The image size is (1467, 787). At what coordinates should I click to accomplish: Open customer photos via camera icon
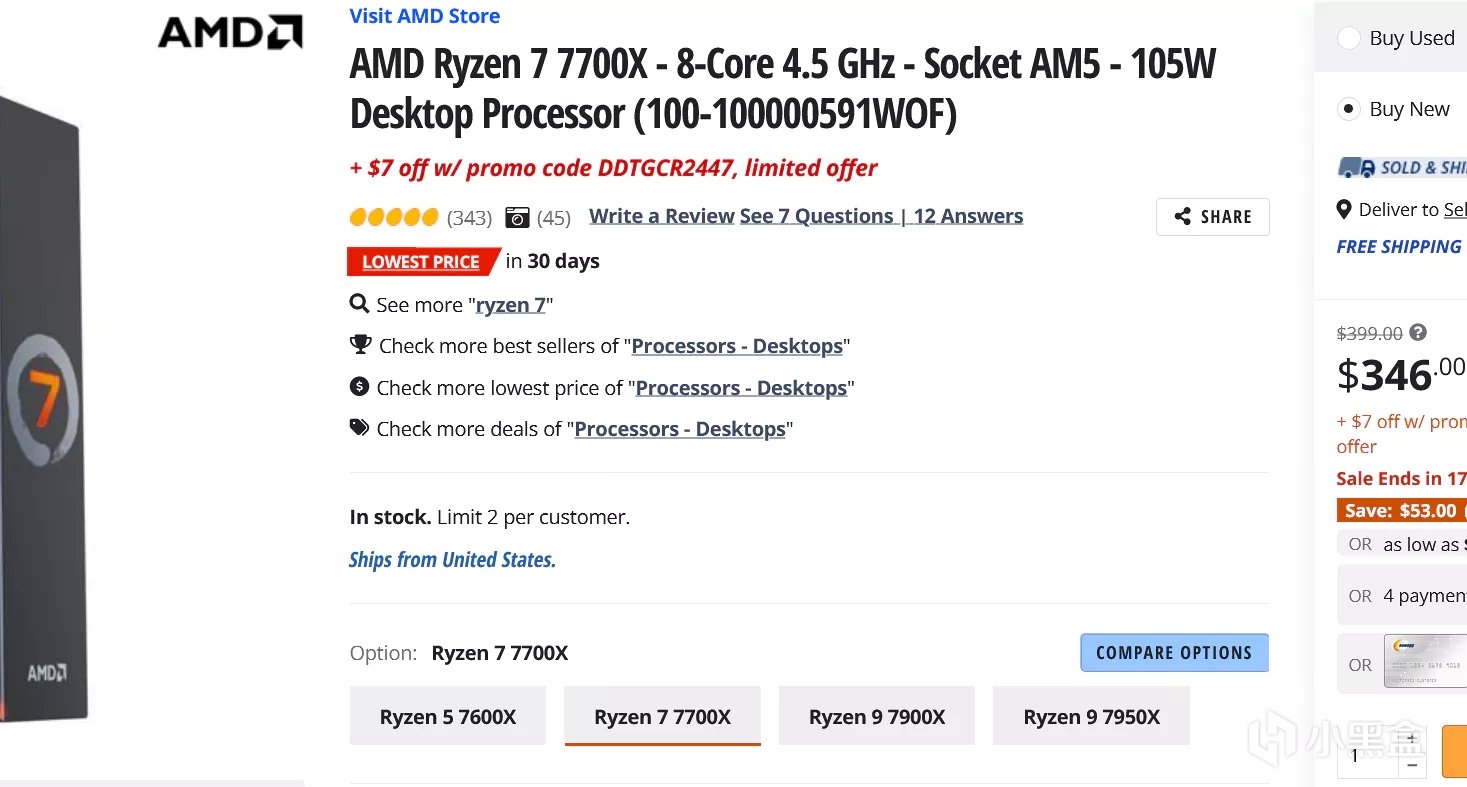(517, 217)
